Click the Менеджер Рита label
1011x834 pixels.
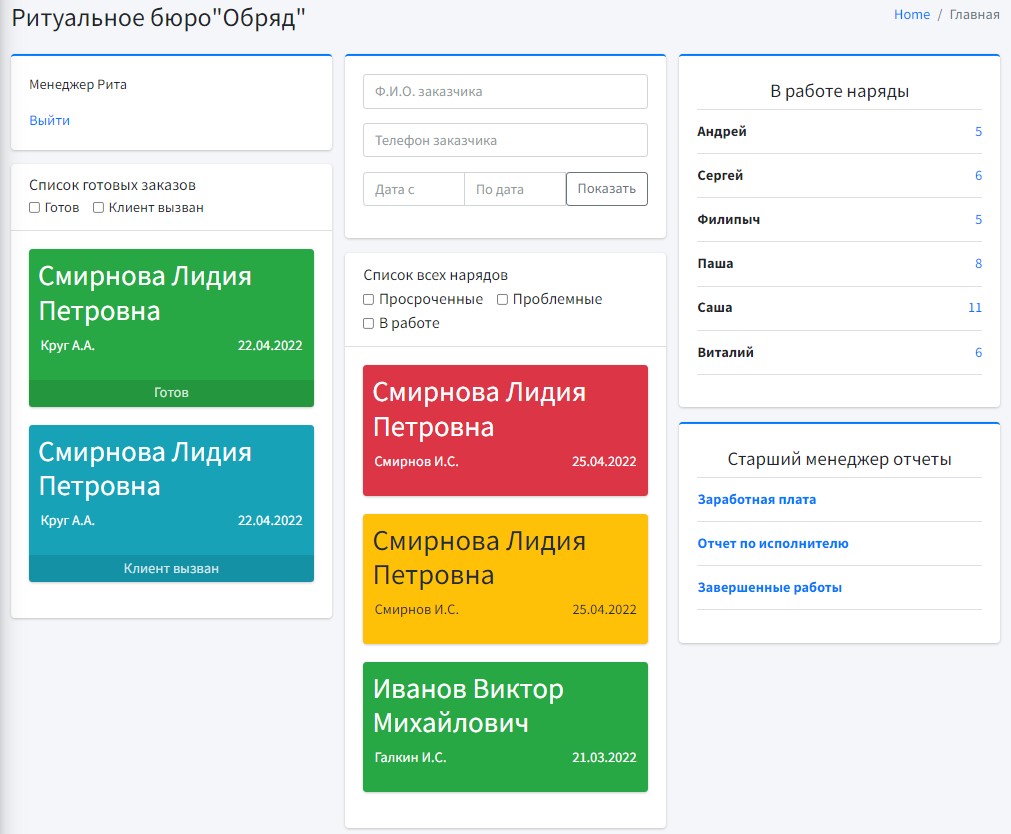[78, 84]
